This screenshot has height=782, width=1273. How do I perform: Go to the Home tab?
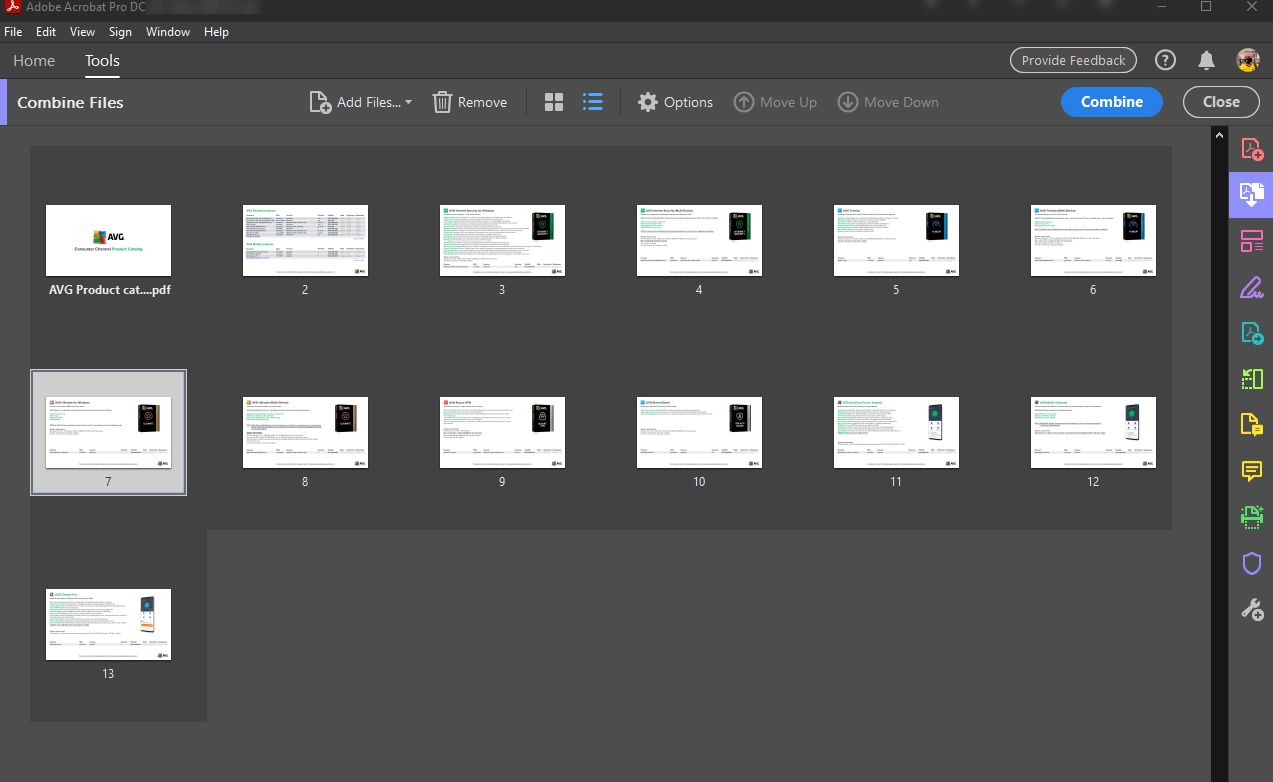(x=34, y=61)
